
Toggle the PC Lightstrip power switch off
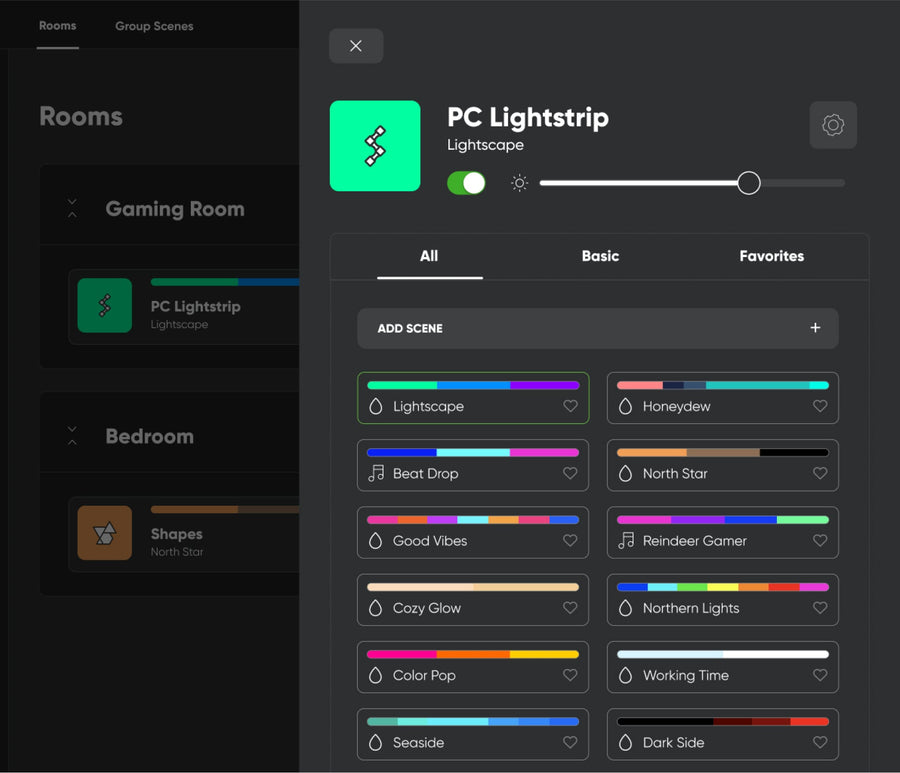pos(466,183)
